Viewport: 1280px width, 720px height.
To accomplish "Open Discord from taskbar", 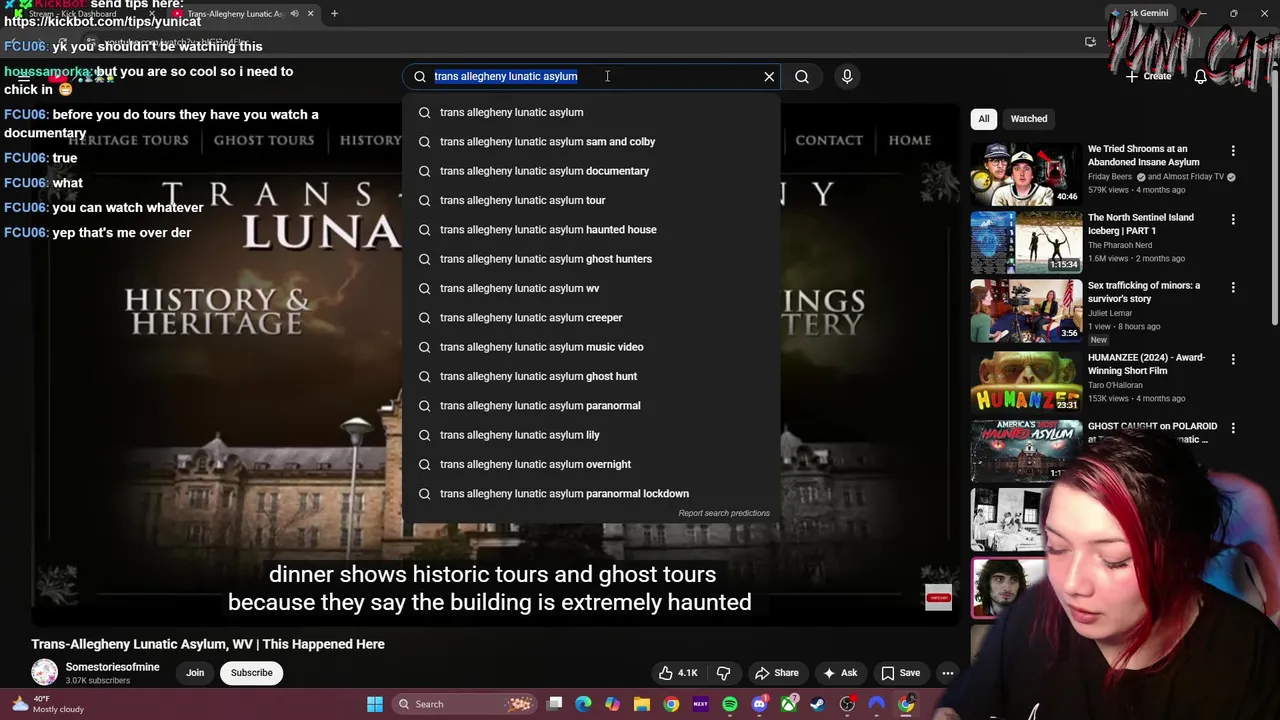I will [759, 704].
